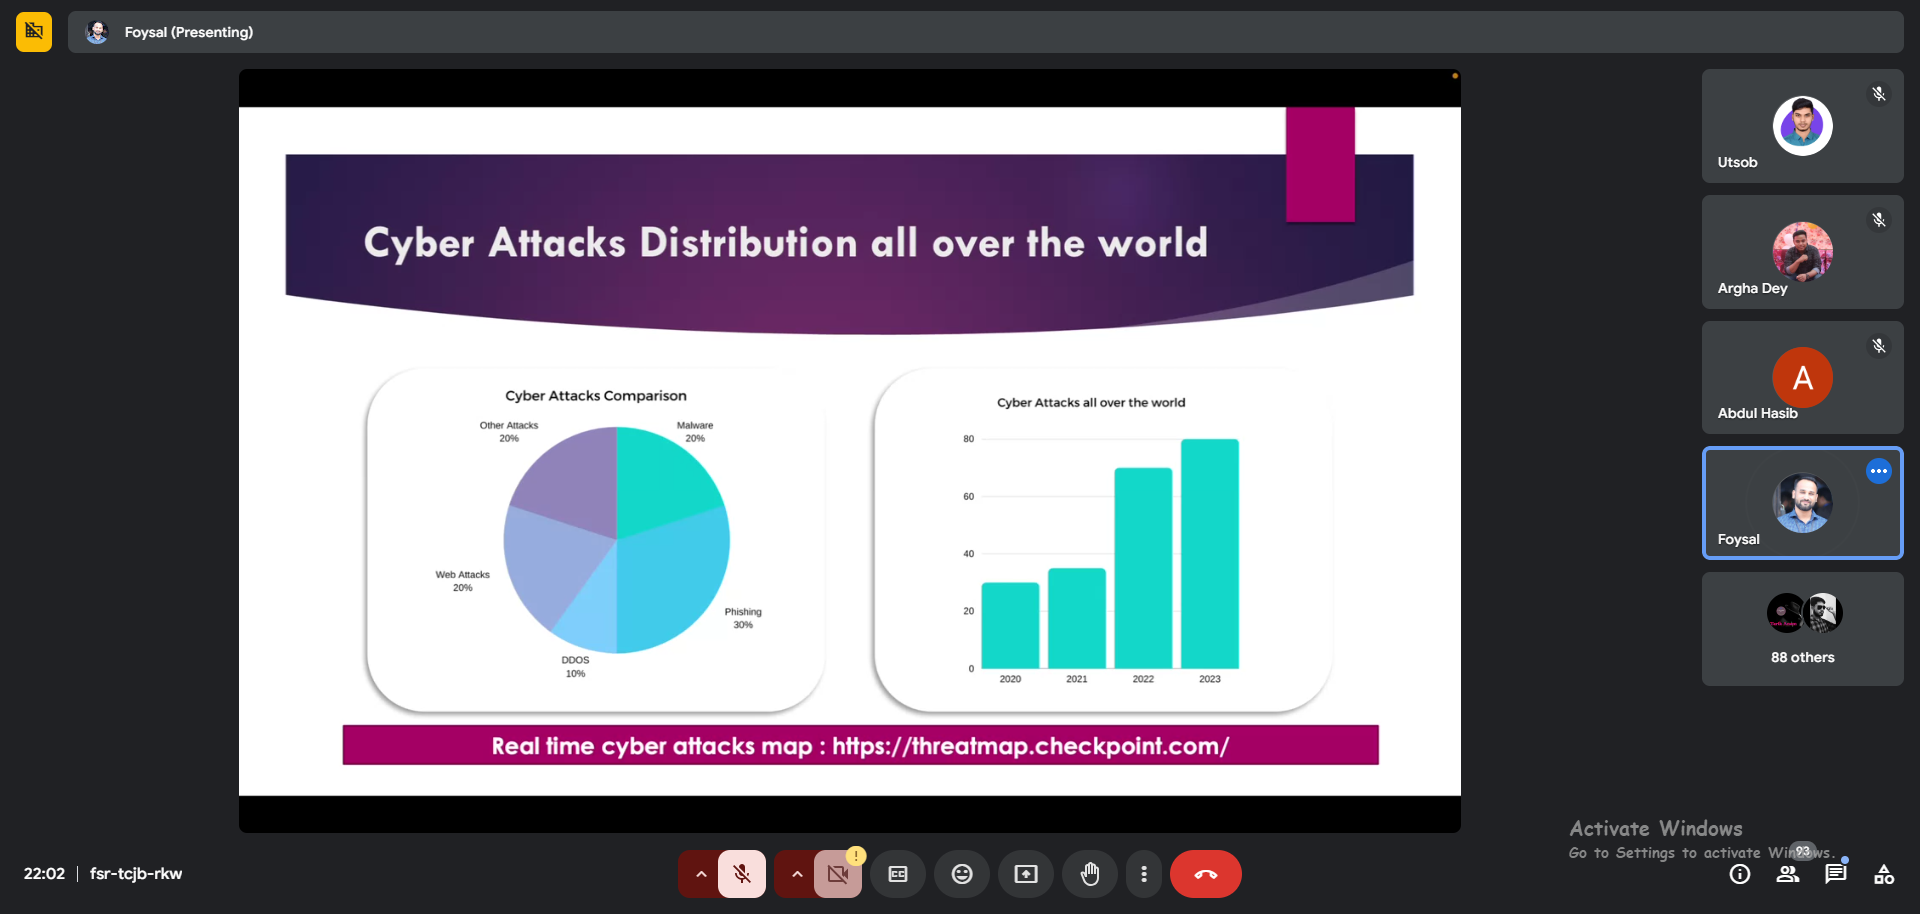Open the activities icon

pyautogui.click(x=1884, y=874)
